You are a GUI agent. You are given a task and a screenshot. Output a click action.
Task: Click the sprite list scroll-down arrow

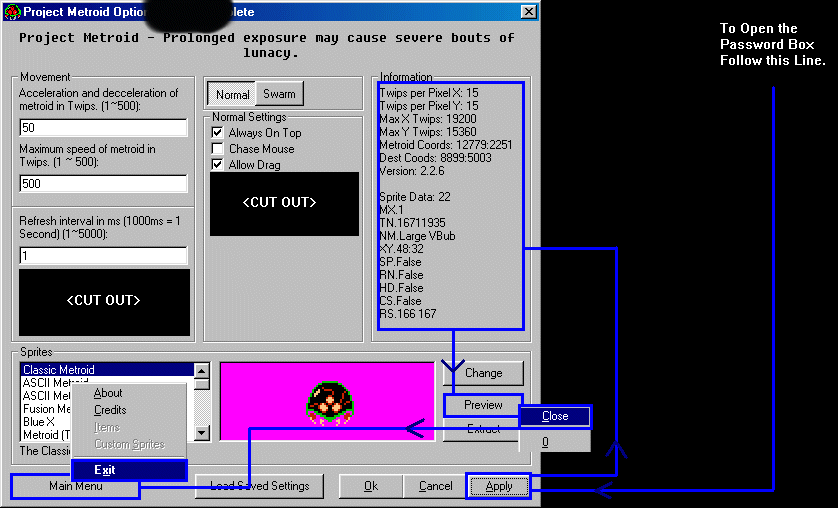pyautogui.click(x=201, y=433)
